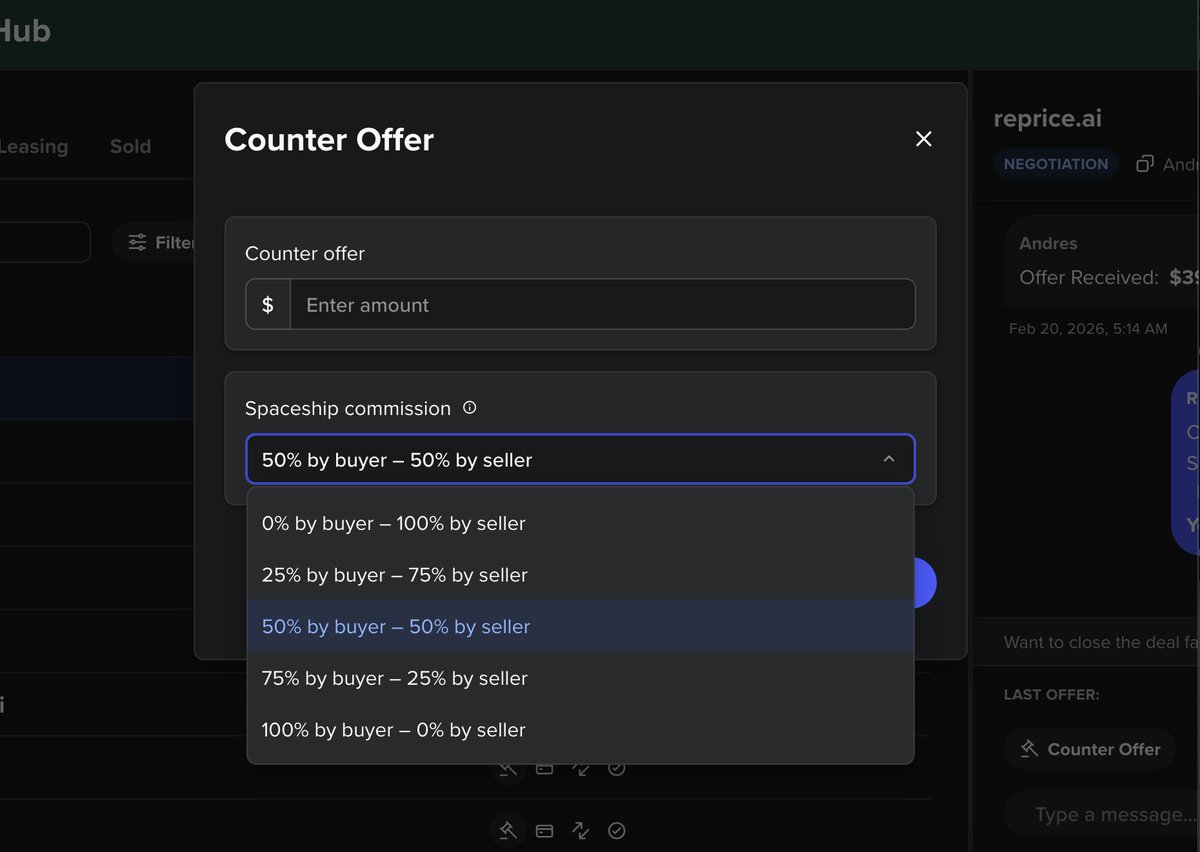The height and width of the screenshot is (852, 1200).
Task: Click the Andres Offer Received message
Action: click(x=1102, y=261)
